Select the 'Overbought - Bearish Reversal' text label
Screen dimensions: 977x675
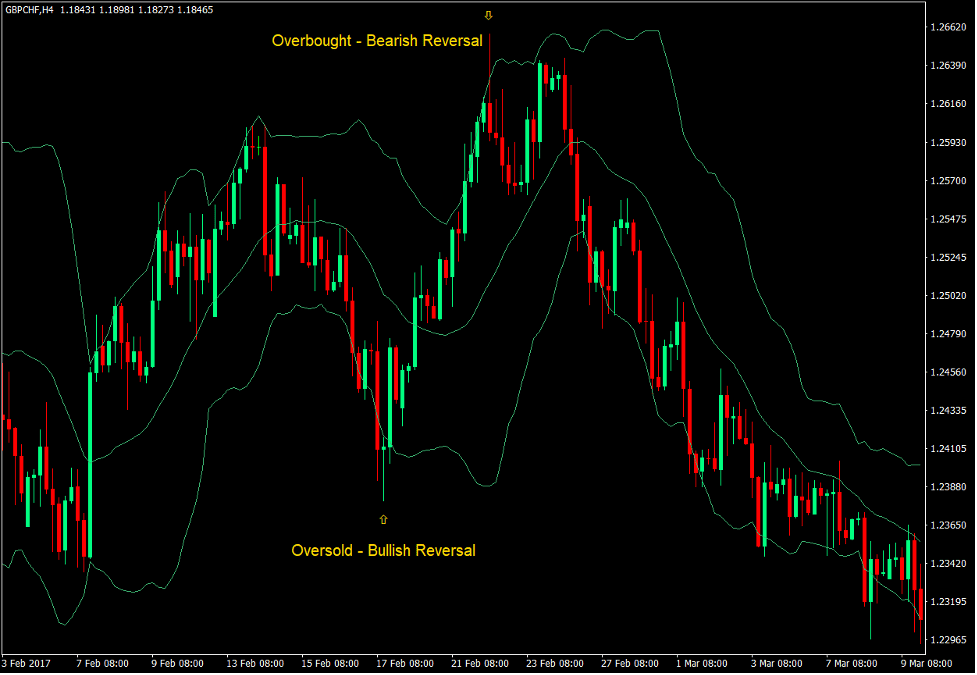coord(377,41)
